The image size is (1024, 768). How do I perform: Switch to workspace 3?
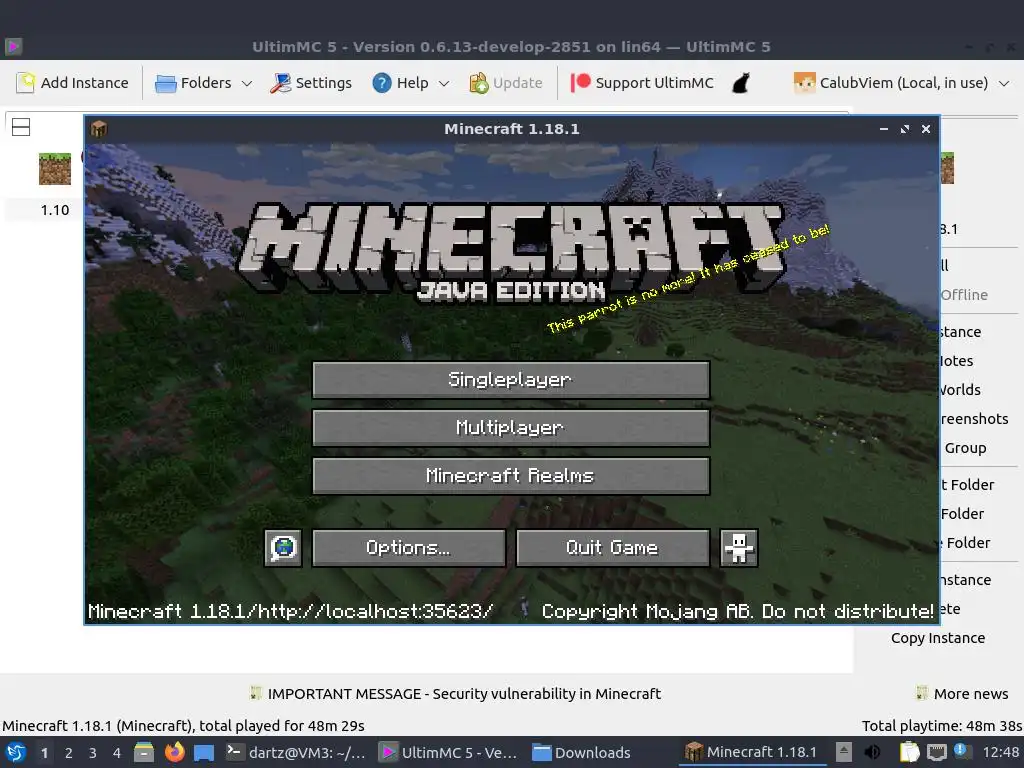93,753
